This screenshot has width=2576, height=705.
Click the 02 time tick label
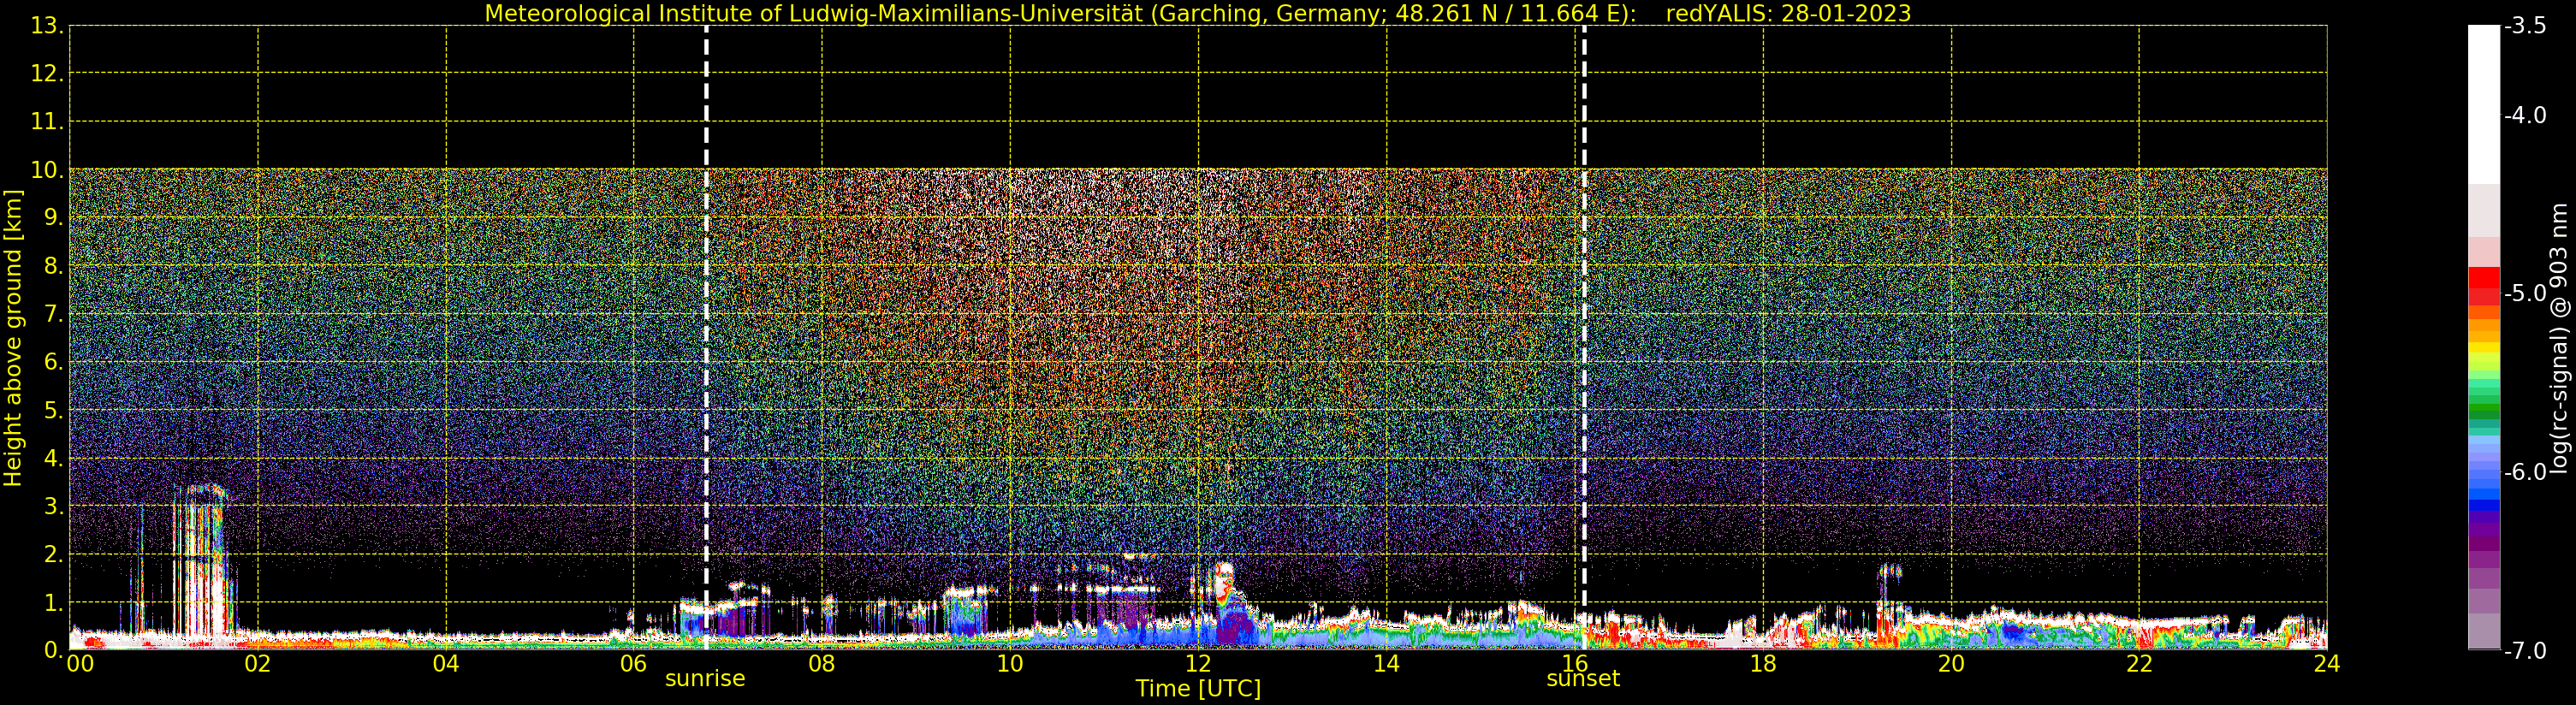258,664
